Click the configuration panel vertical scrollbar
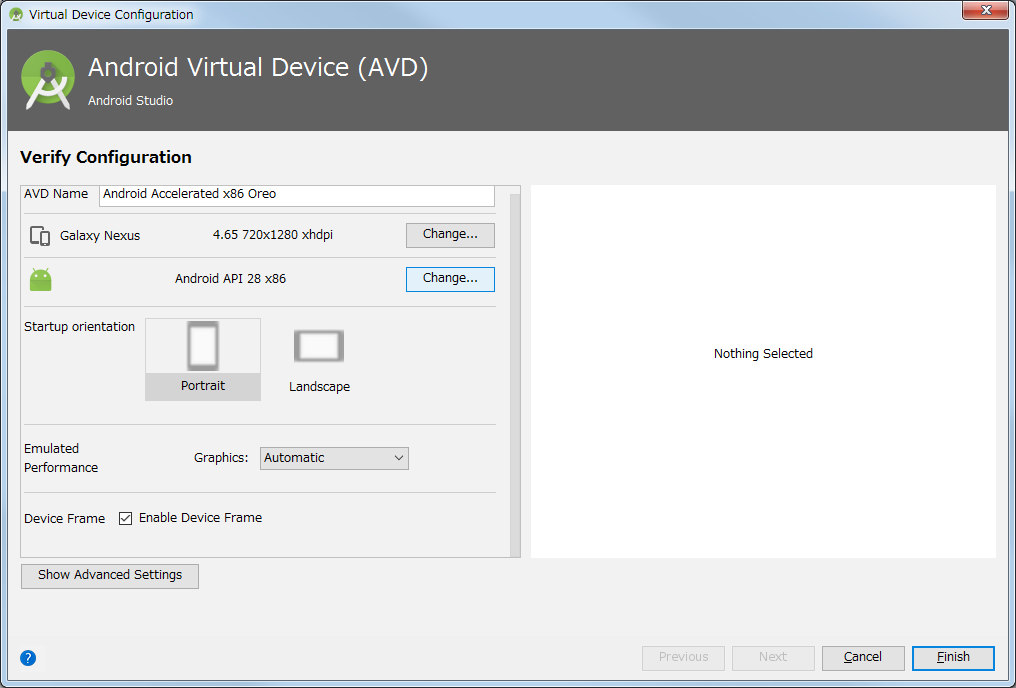 (515, 374)
